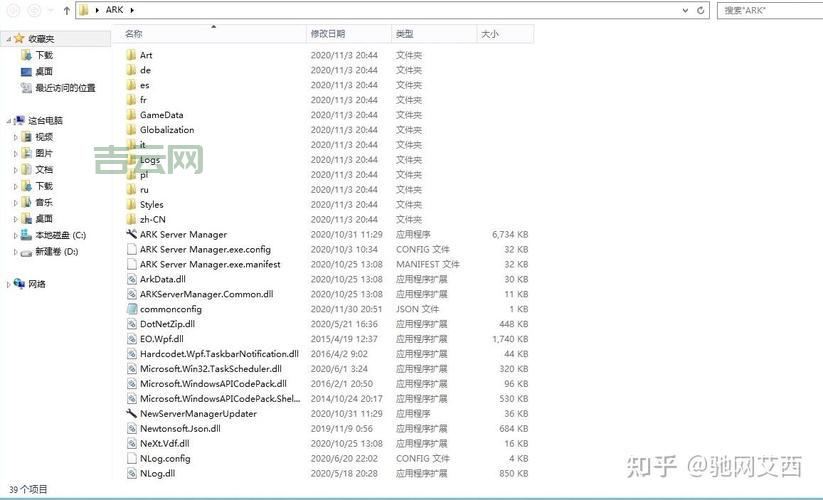The height and width of the screenshot is (500, 823).
Task: Open address bar history dropdown
Action: (685, 10)
